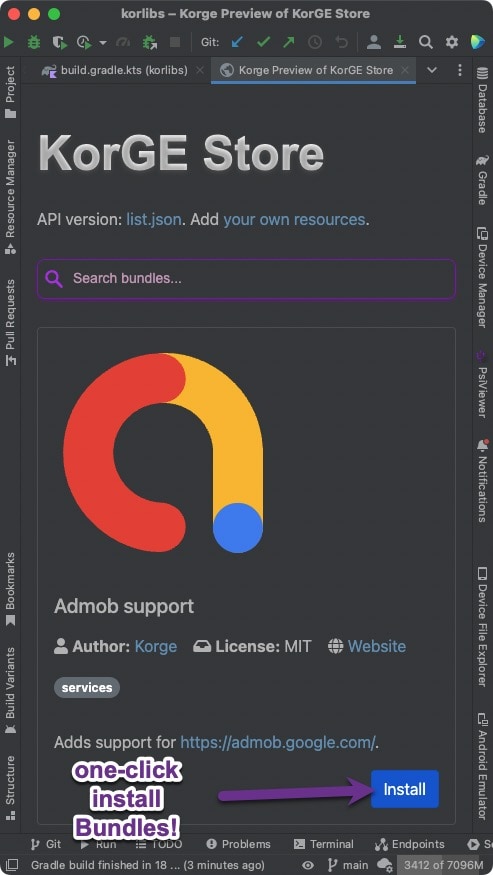Viewport: 493px width, 875px height.
Task: Click the Git update project arrow
Action: point(237,42)
